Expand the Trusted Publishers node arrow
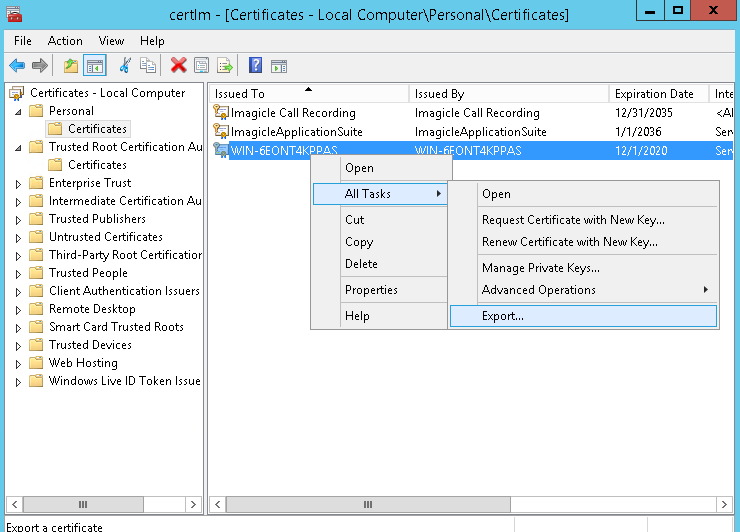740x532 pixels. pos(18,219)
